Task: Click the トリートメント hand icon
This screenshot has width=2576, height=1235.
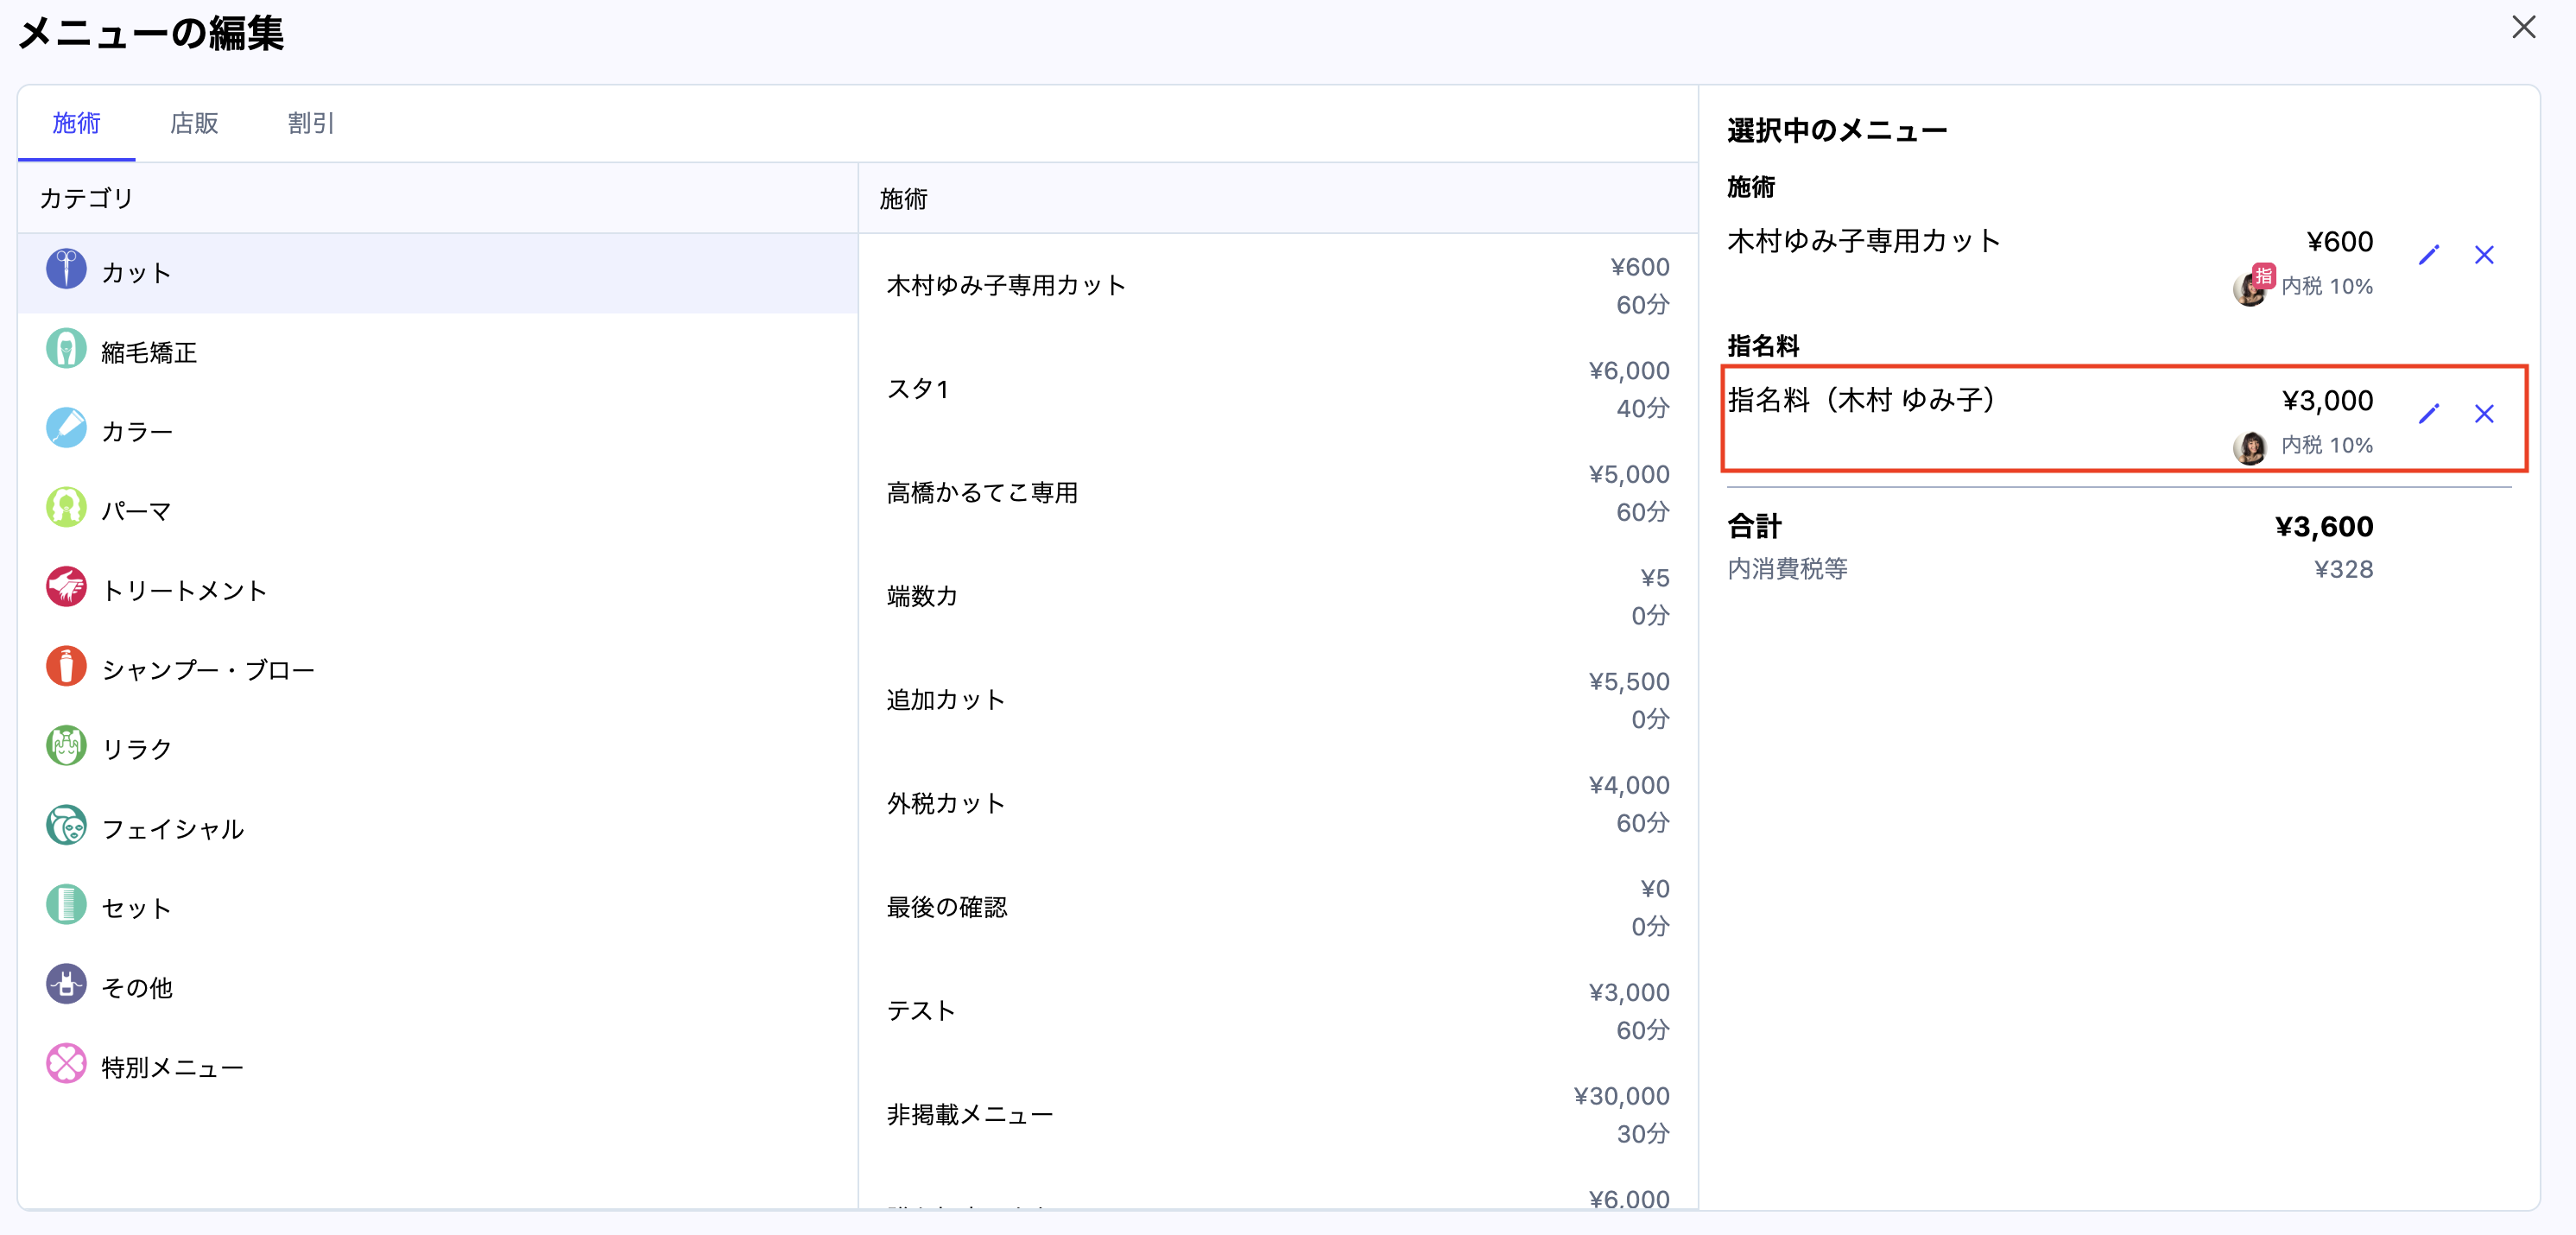Action: 66,588
